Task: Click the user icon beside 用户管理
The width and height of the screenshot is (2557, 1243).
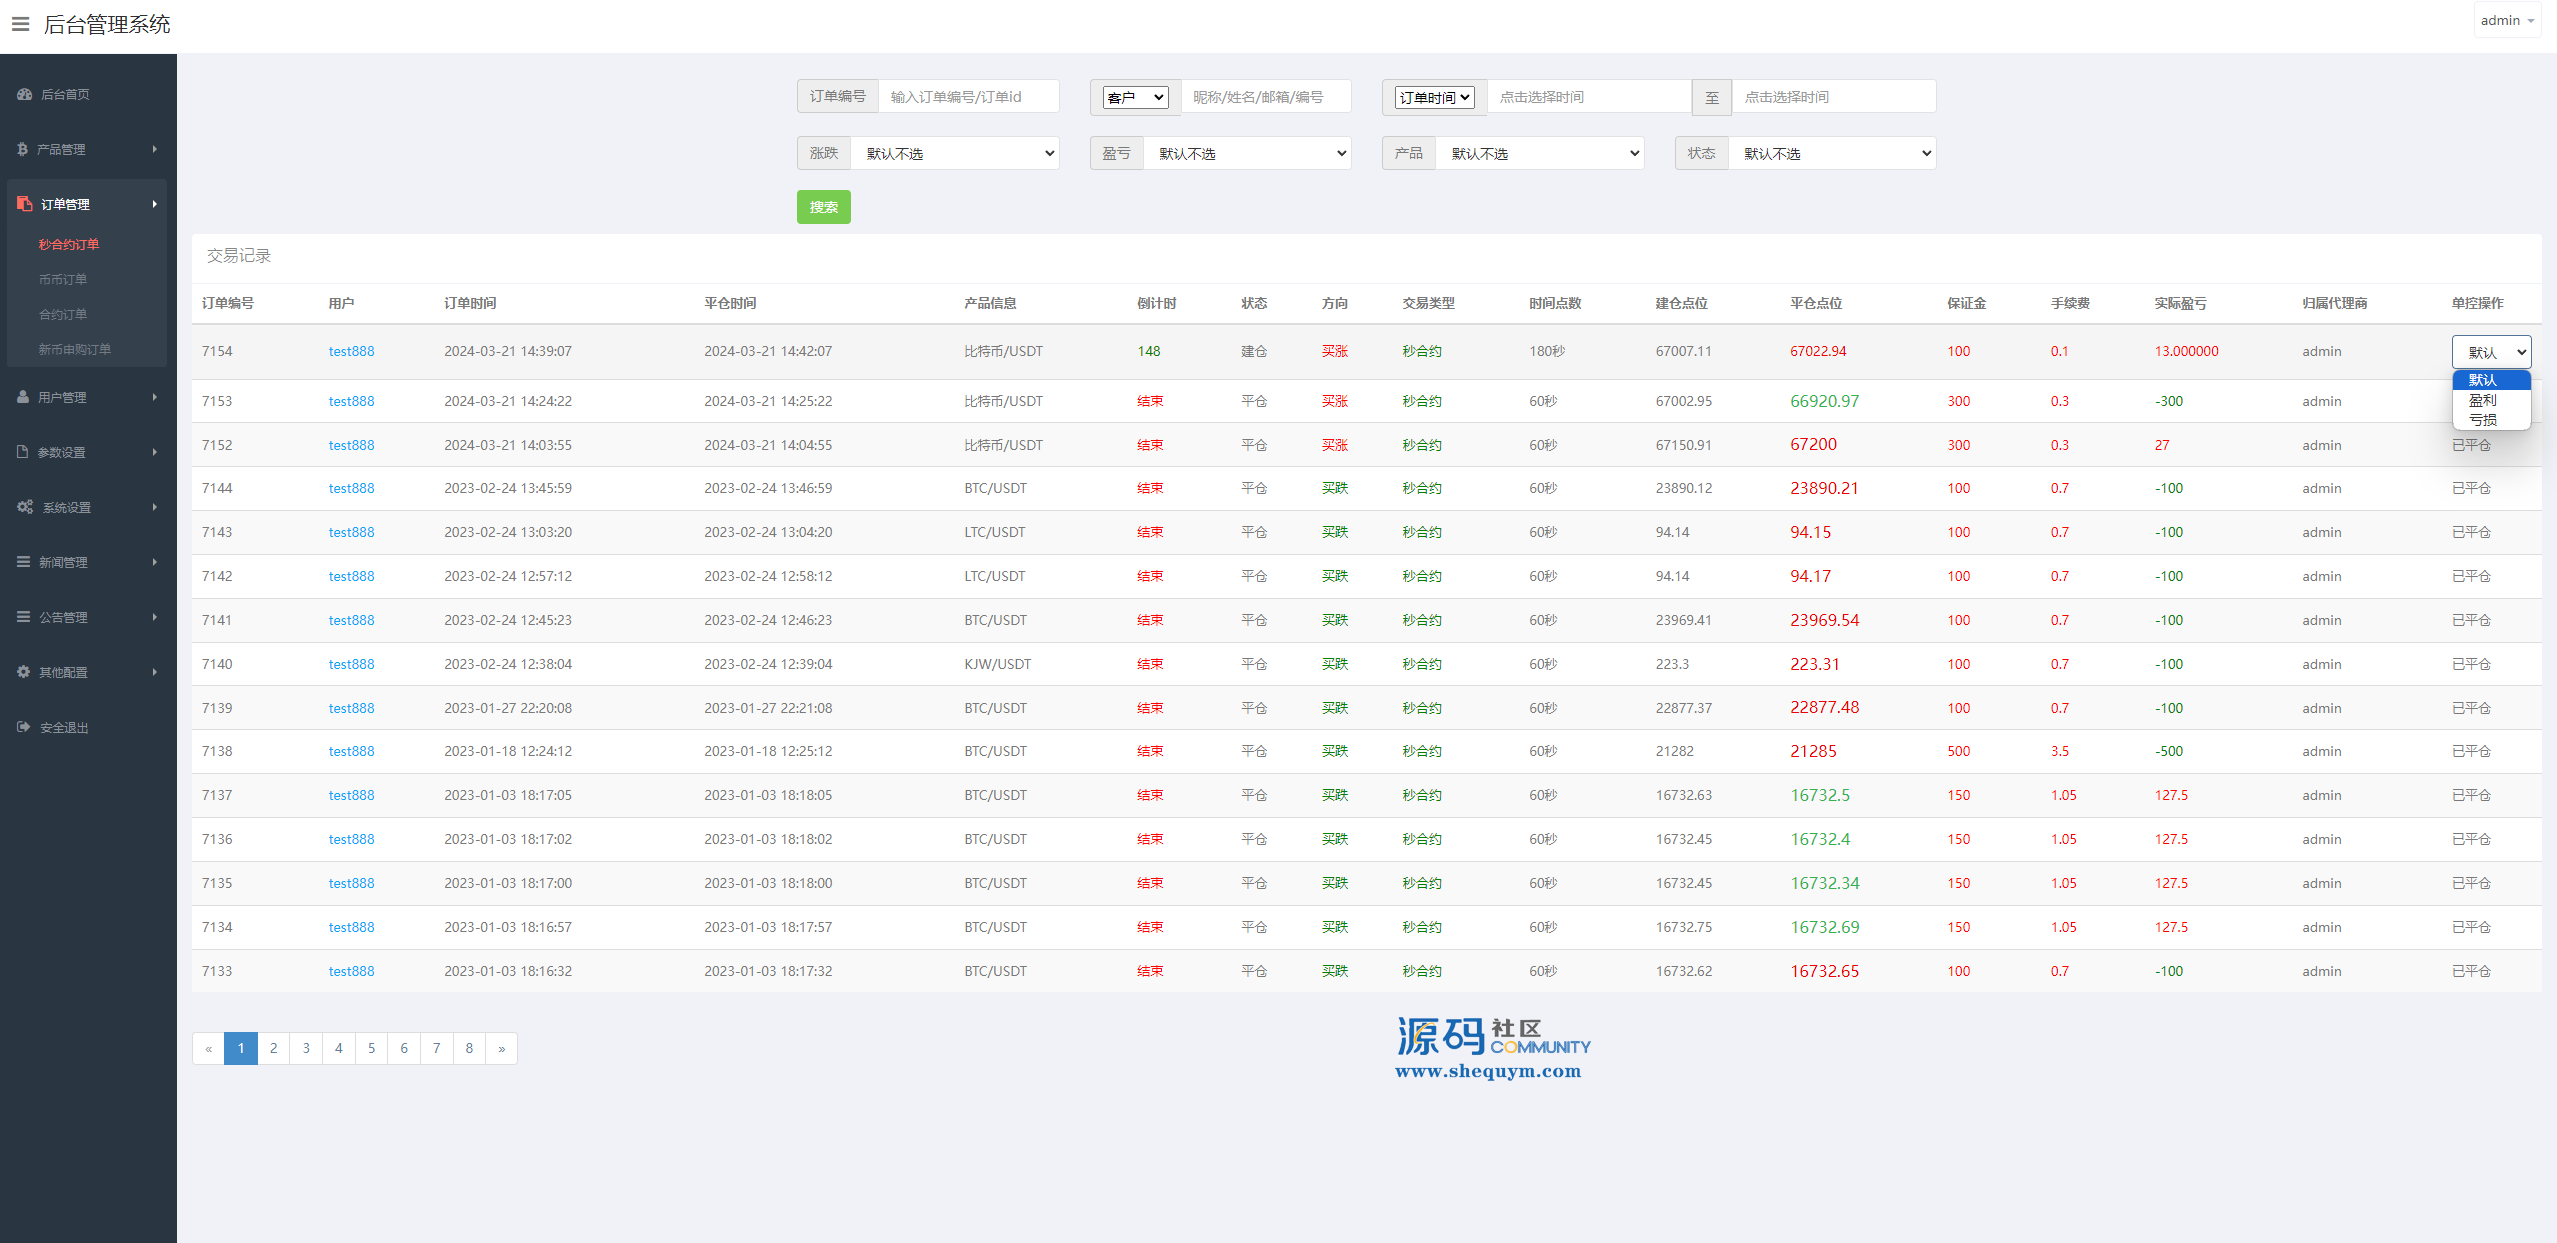Action: point(23,397)
